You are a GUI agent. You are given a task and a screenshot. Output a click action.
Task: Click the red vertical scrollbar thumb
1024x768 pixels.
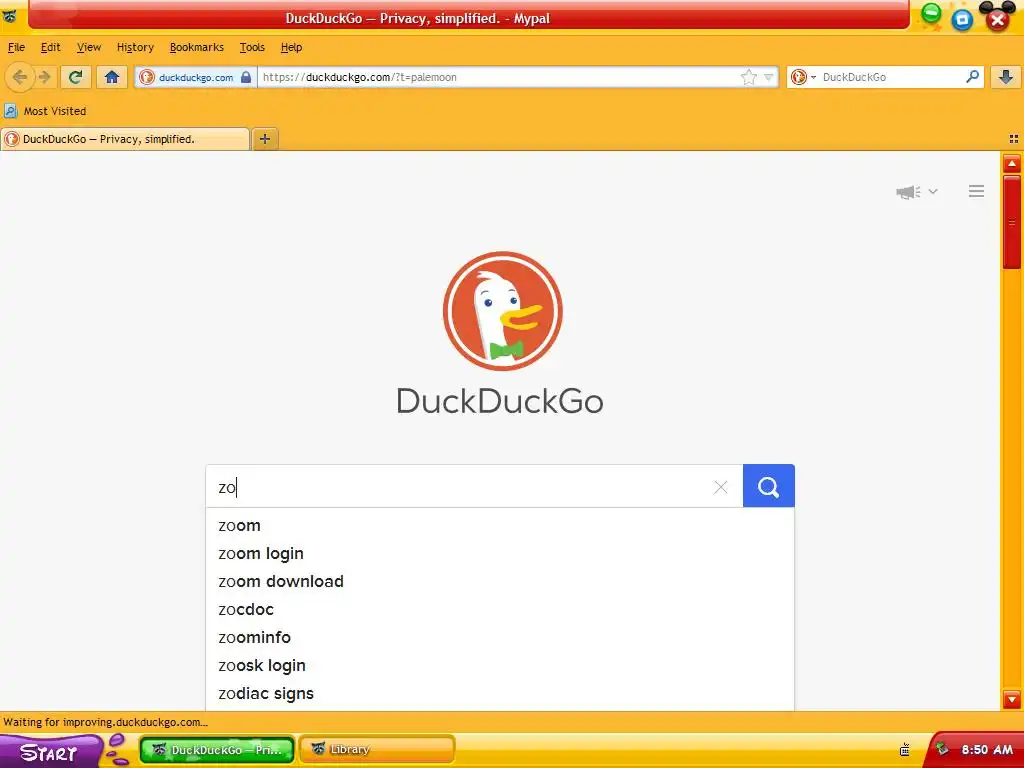[x=1012, y=222]
